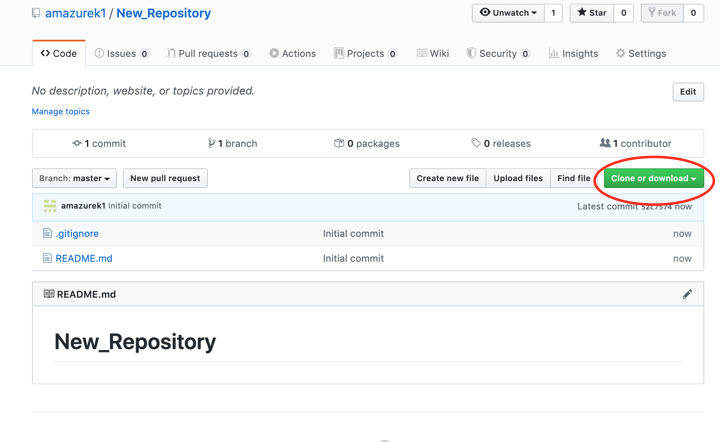
Task: Star this repository
Action: click(592, 13)
